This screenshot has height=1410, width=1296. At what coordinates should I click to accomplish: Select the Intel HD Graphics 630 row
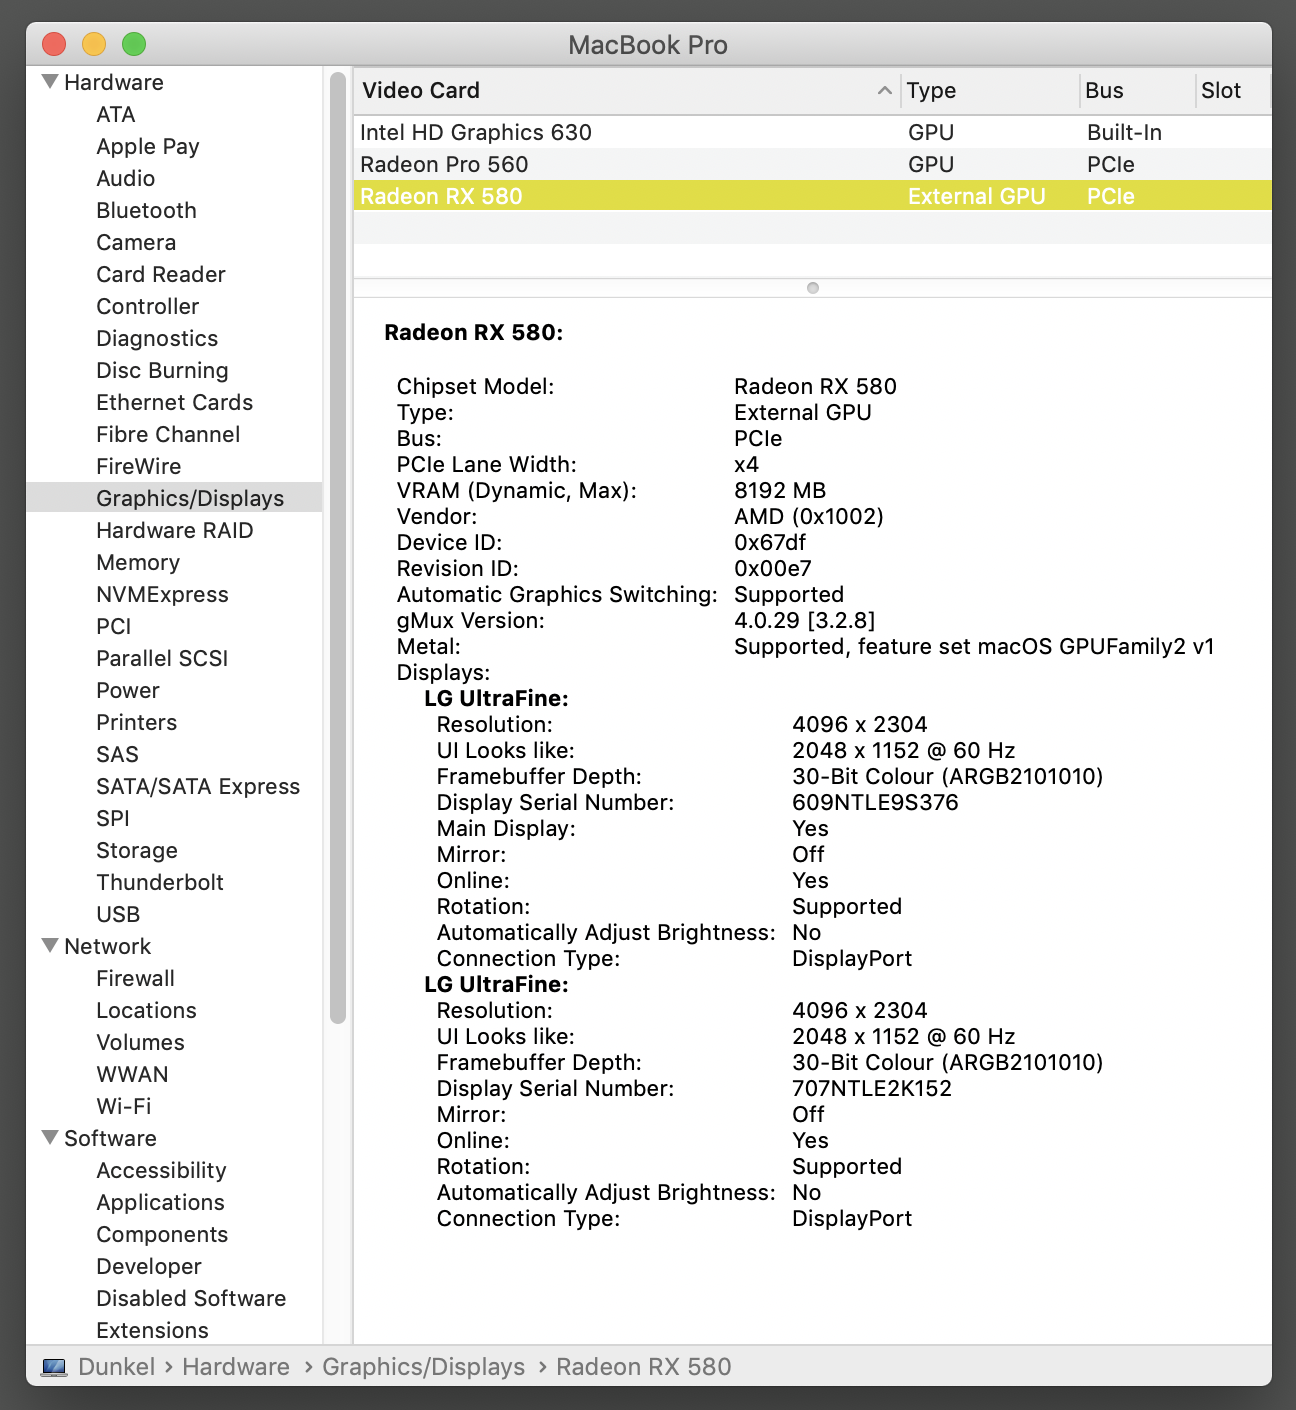812,132
